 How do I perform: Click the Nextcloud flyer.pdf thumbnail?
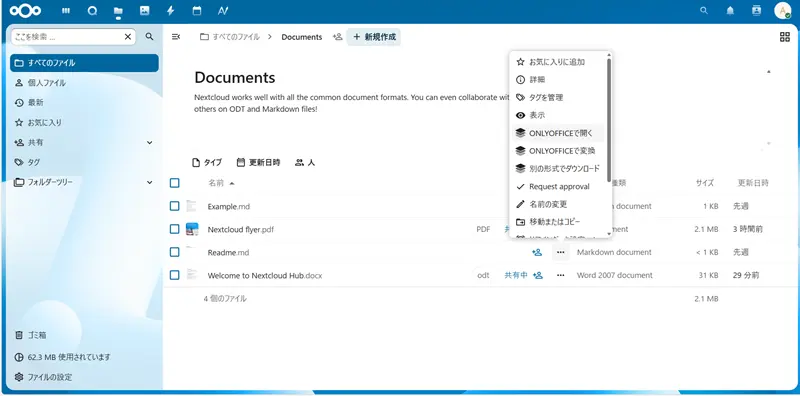tap(192, 229)
